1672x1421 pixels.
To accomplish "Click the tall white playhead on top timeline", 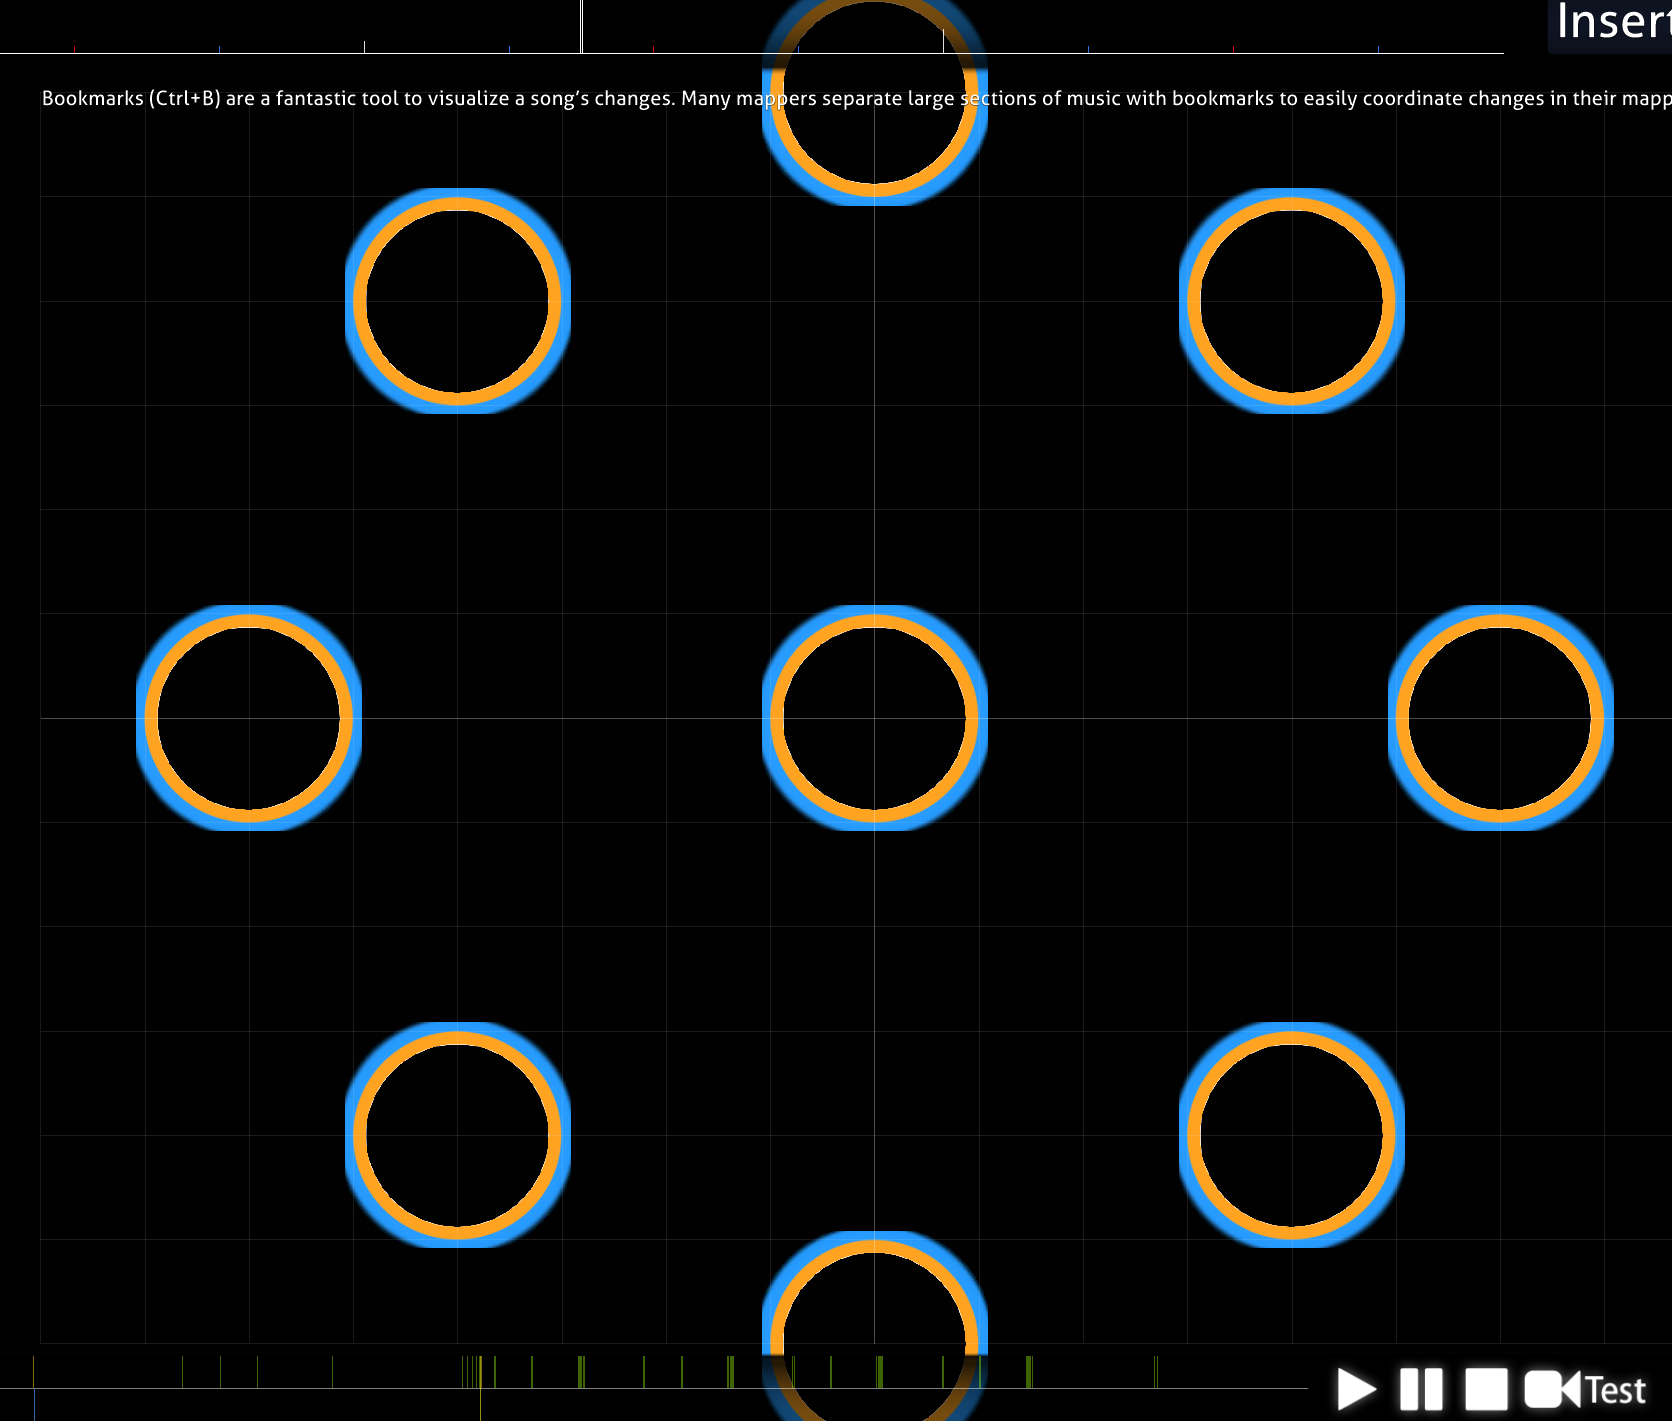I will click(x=582, y=26).
